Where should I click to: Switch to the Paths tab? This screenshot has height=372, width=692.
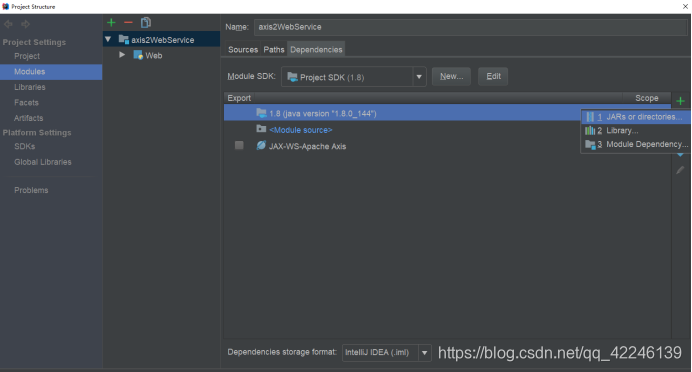point(274,49)
